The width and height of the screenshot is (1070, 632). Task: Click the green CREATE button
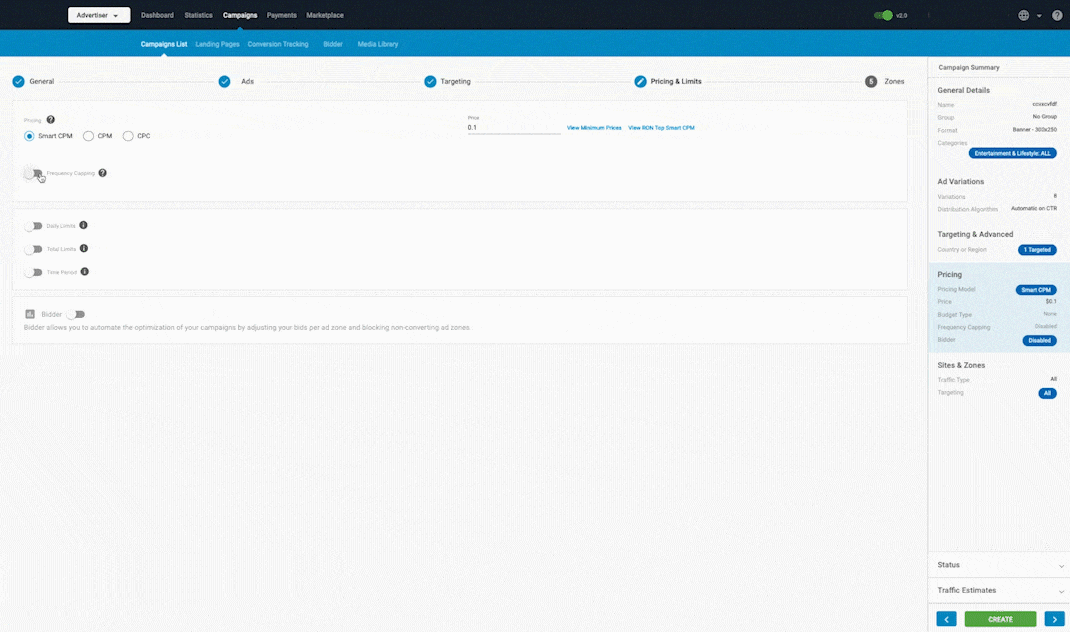pyautogui.click(x=1000, y=619)
